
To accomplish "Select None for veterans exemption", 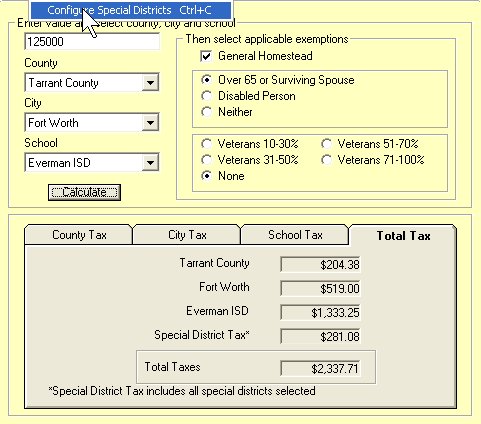I will [206, 176].
